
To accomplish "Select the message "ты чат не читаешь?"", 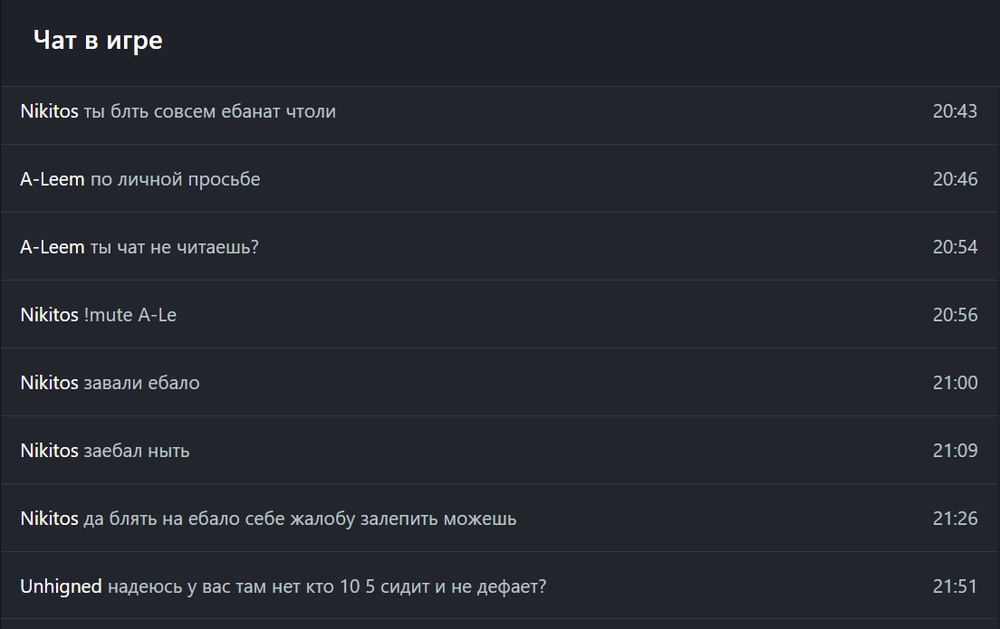I will click(174, 247).
